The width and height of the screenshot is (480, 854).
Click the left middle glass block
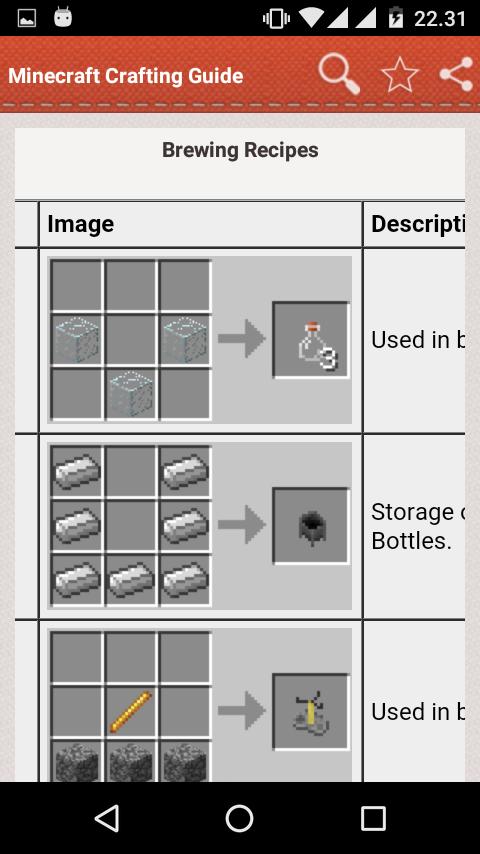pyautogui.click(x=77, y=339)
